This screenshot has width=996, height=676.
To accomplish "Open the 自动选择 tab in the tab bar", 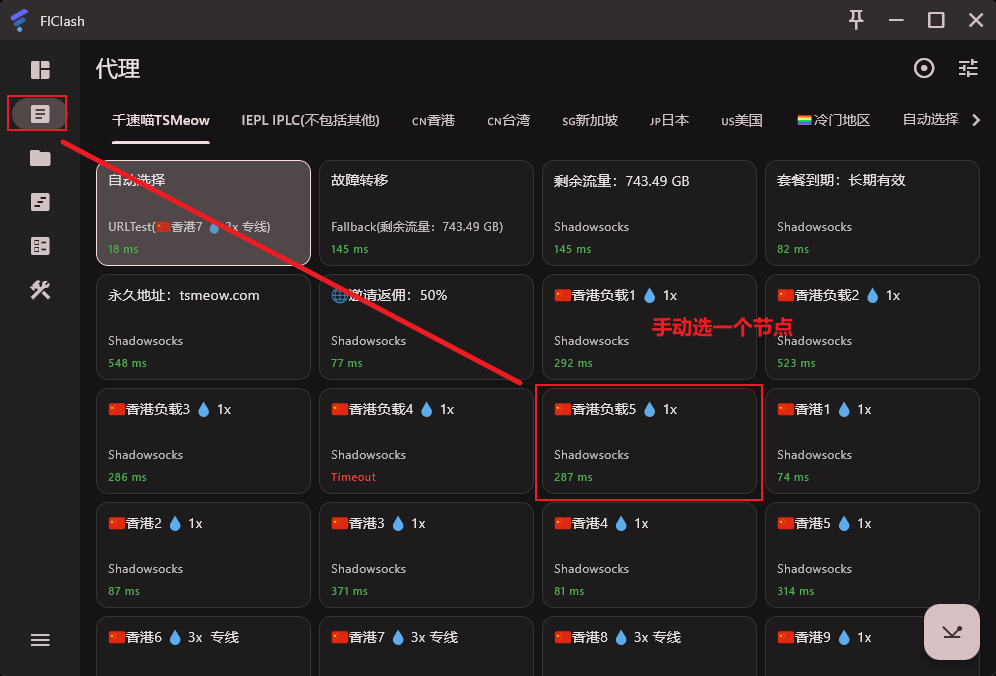I will (930, 119).
